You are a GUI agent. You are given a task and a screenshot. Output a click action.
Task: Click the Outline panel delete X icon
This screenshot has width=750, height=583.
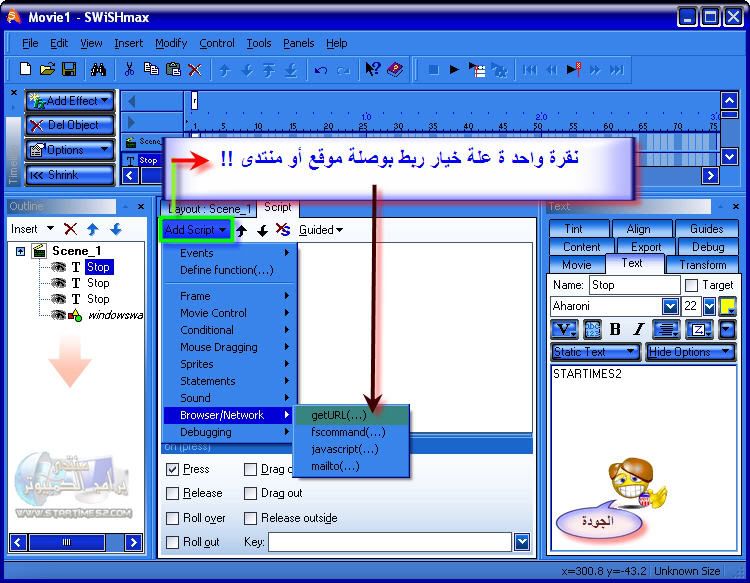pyautogui.click(x=70, y=229)
